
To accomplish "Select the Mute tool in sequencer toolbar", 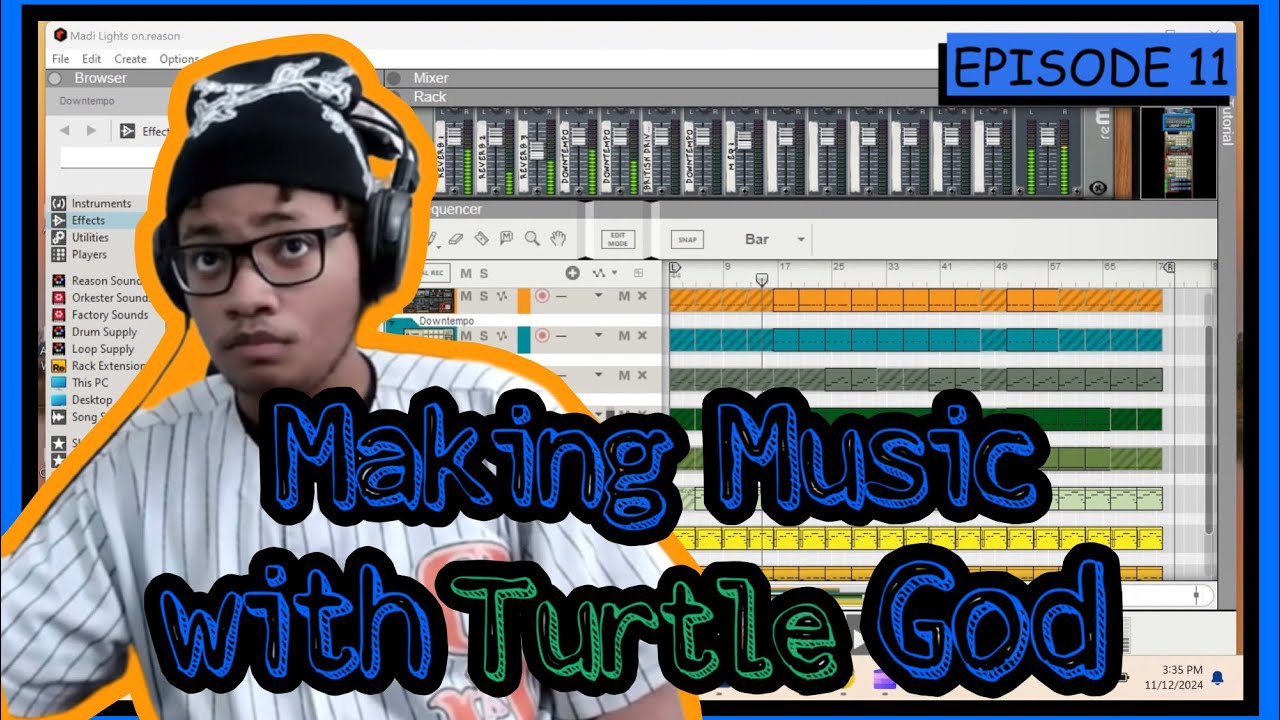I will tap(506, 239).
